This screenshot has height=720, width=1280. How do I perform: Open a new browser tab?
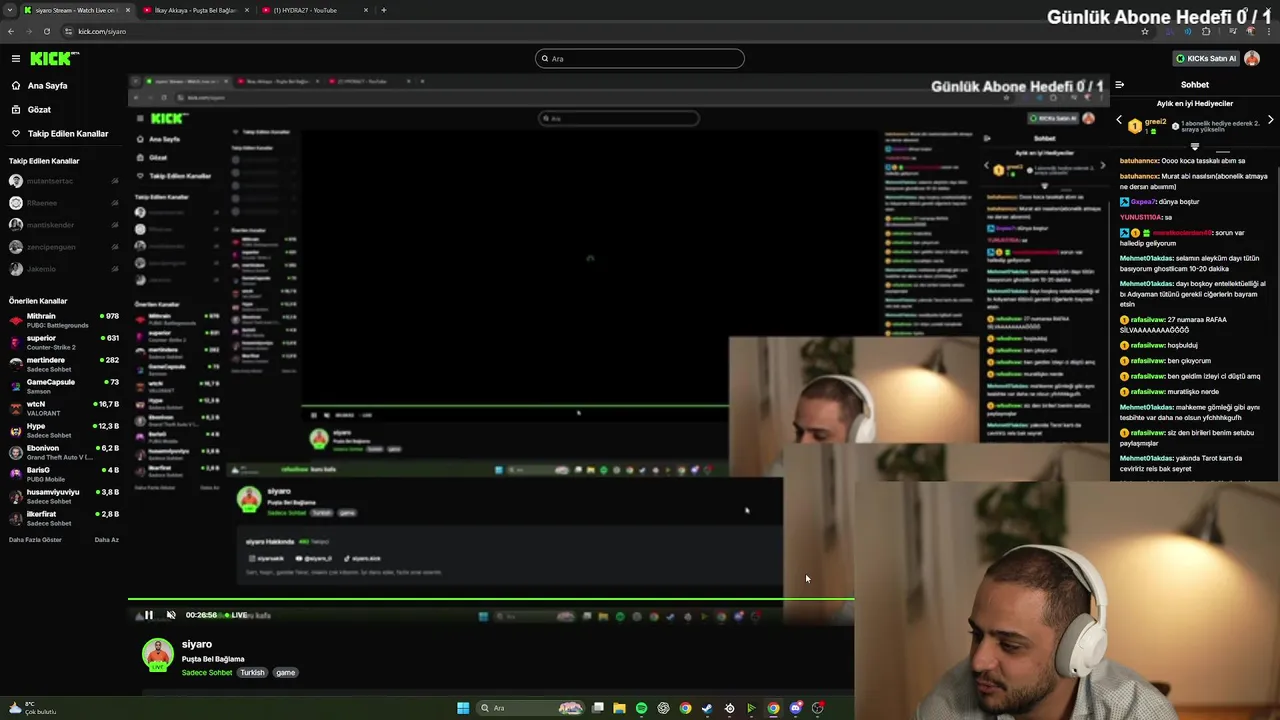384,10
